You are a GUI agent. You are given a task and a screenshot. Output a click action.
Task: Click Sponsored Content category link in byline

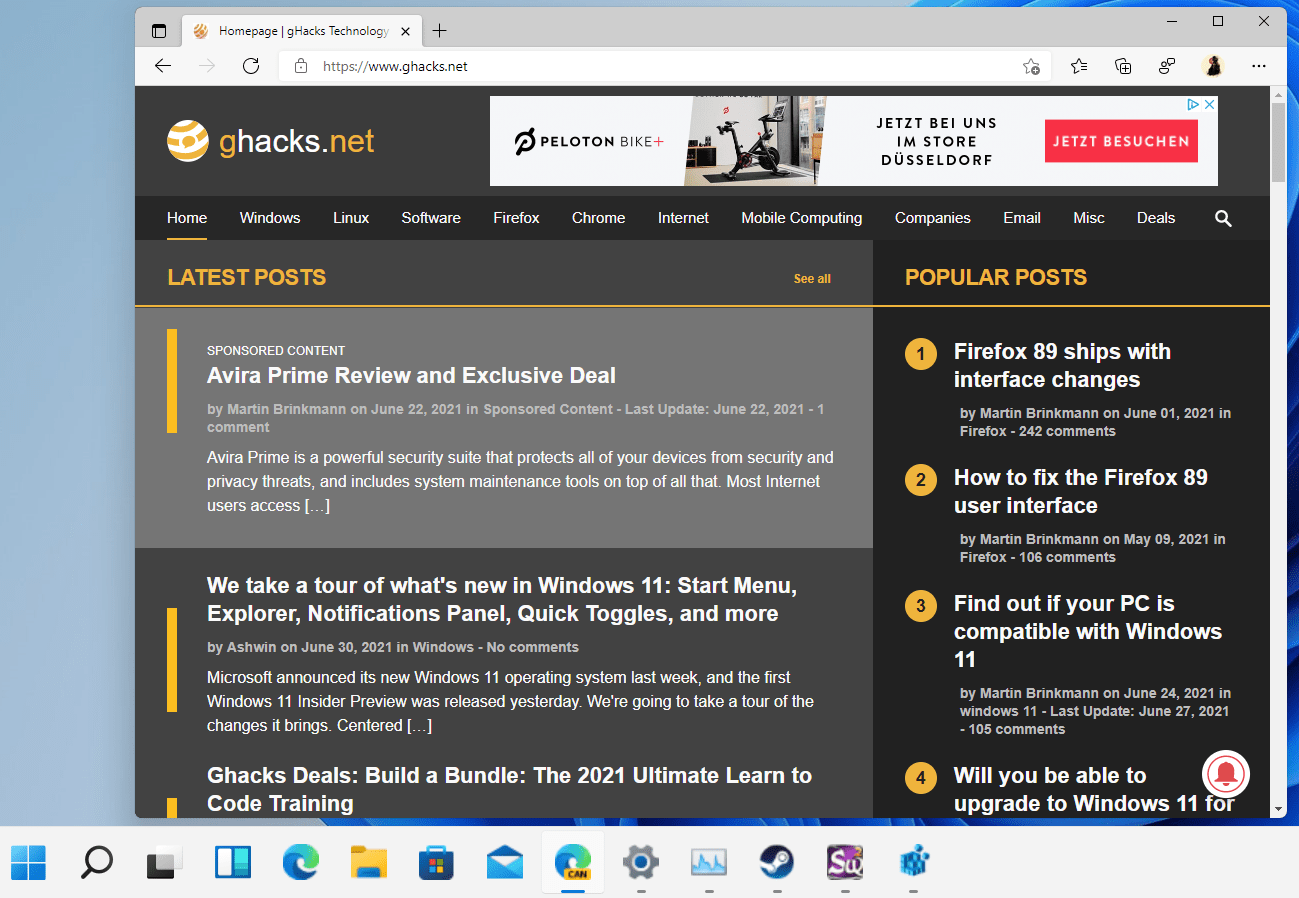tap(548, 409)
